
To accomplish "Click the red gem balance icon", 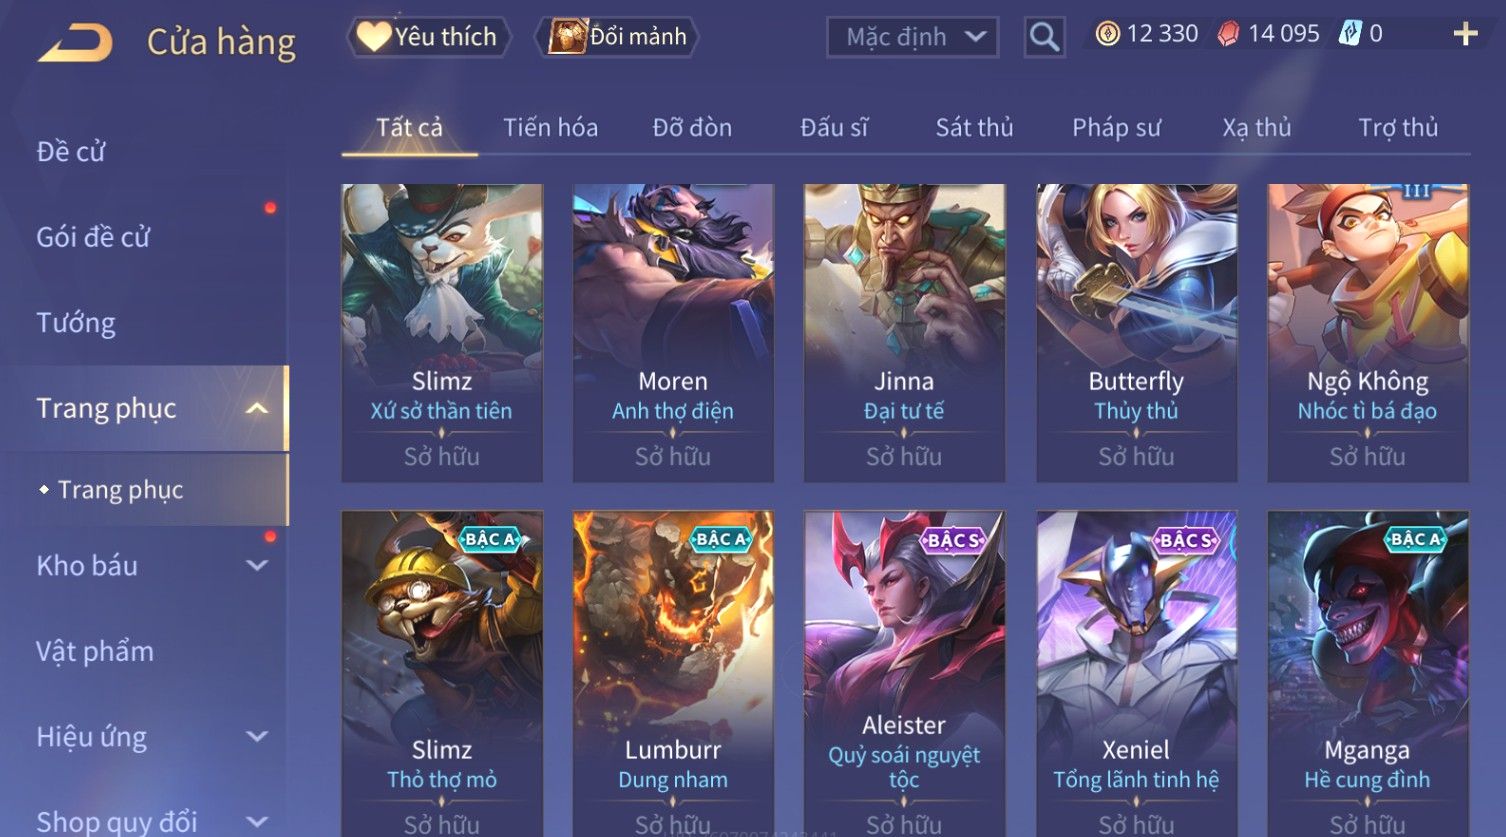I will pyautogui.click(x=1228, y=34).
